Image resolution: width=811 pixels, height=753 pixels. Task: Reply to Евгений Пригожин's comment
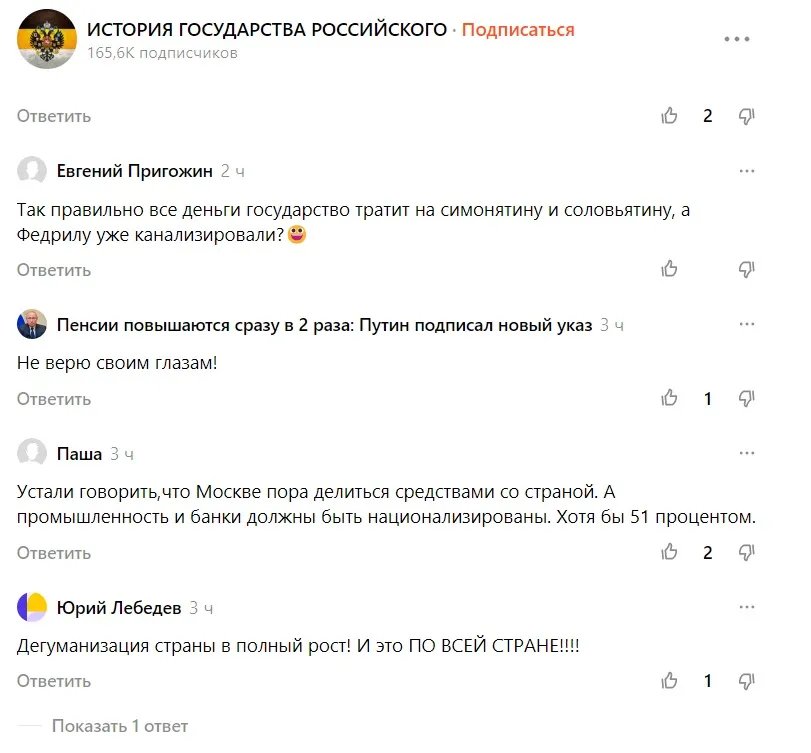tap(54, 269)
